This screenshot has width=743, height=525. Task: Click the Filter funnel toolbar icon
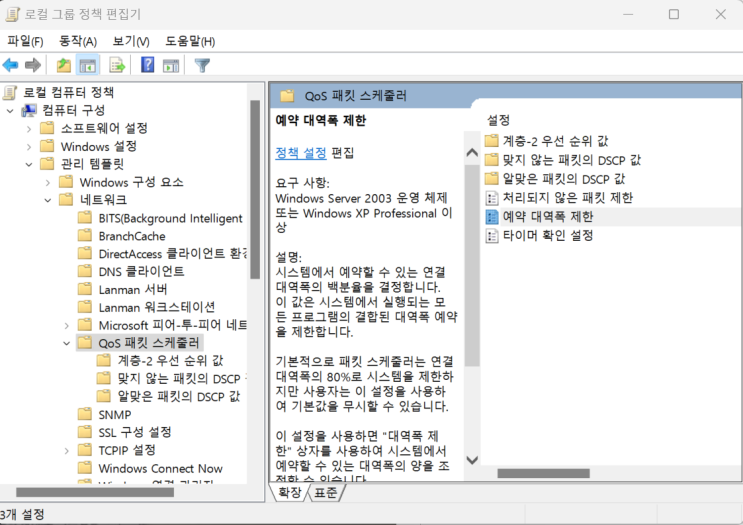point(202,65)
